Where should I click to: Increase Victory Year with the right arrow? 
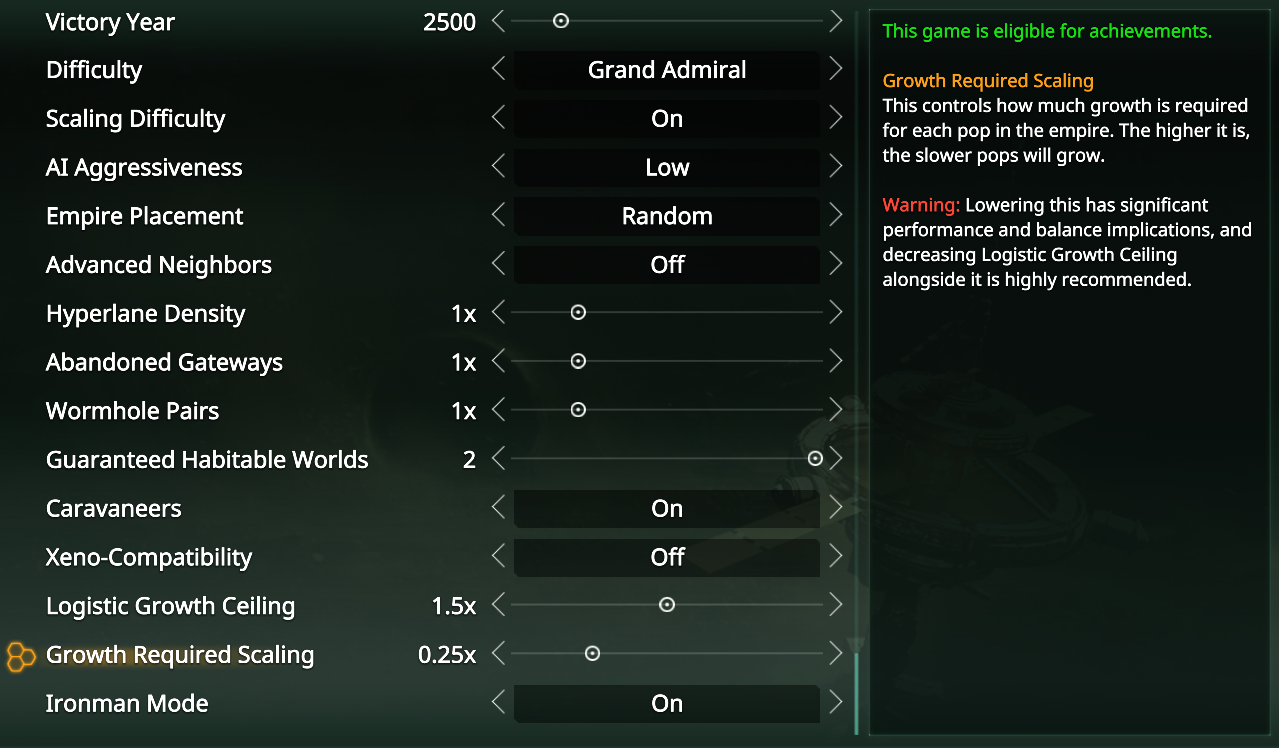(836, 20)
